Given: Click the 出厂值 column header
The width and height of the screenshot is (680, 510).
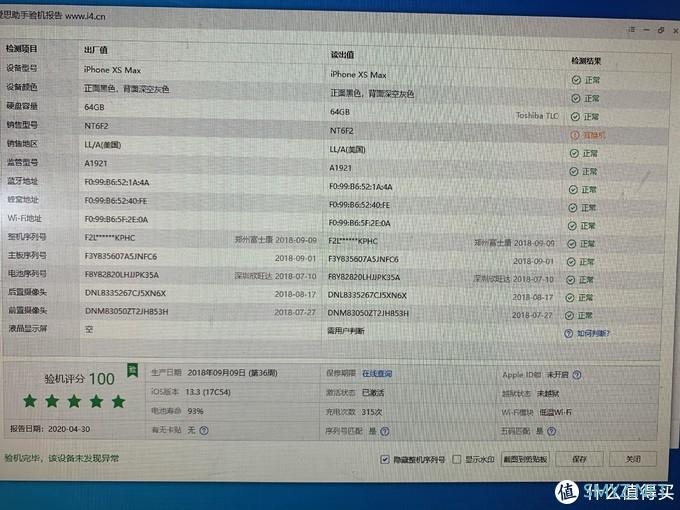Looking at the screenshot, I should (96, 50).
